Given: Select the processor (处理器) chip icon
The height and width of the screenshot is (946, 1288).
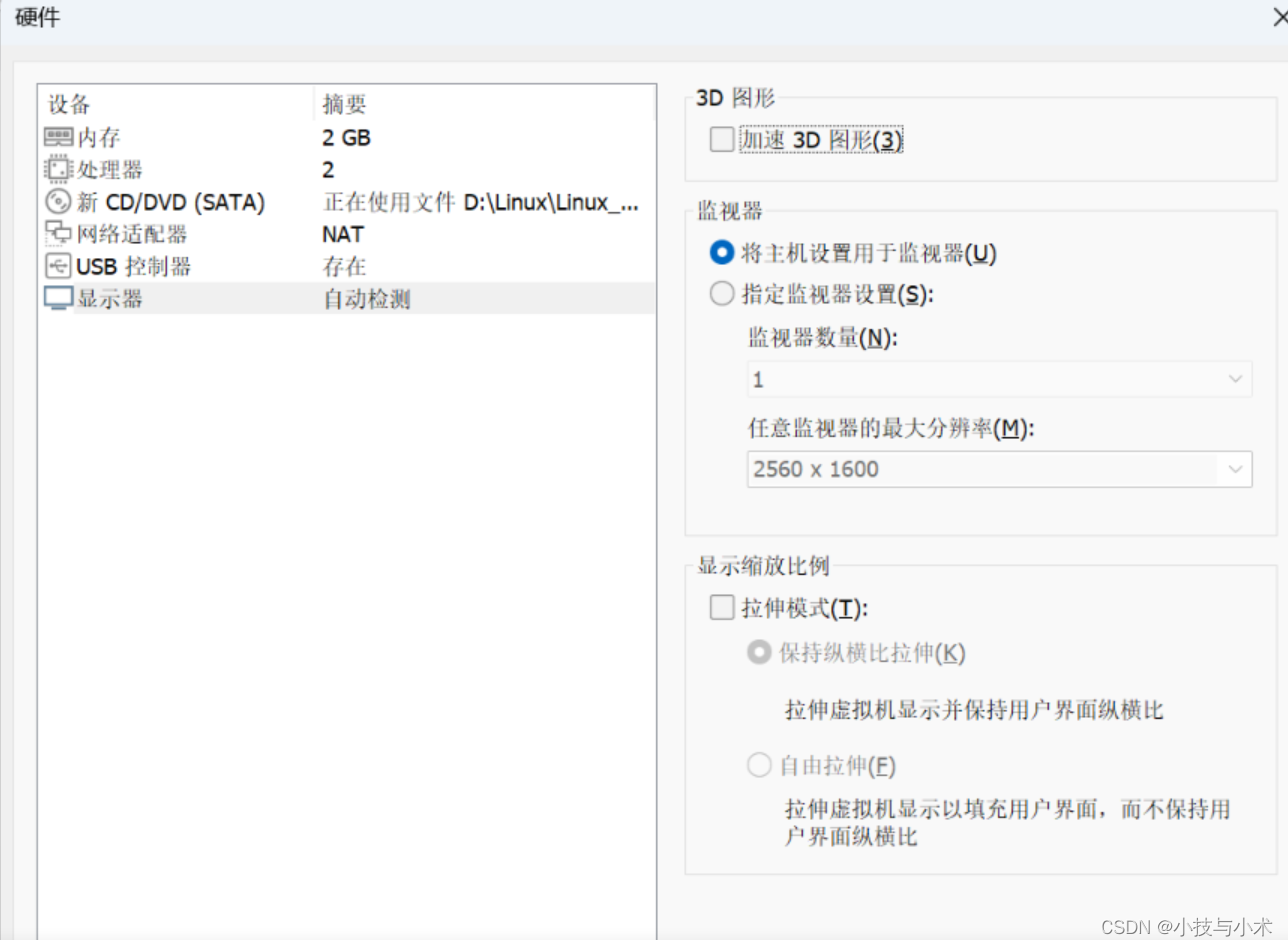Looking at the screenshot, I should [59, 169].
